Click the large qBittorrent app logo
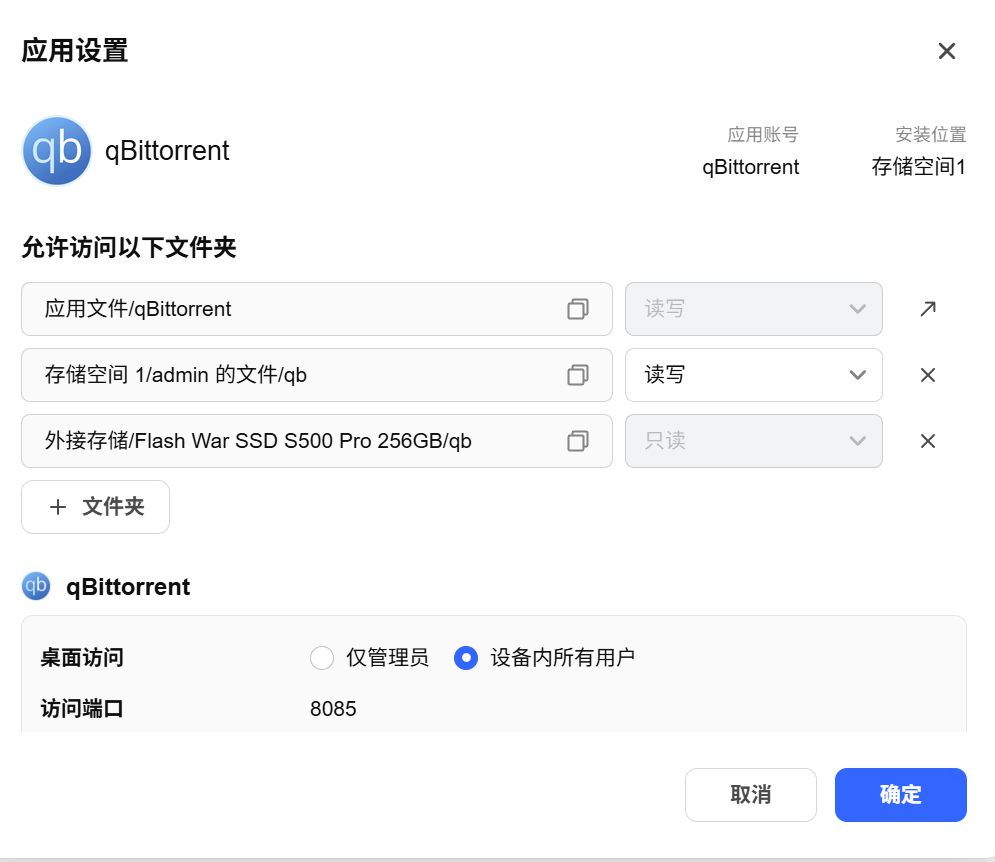Screen dimensions: 995x862 57,151
